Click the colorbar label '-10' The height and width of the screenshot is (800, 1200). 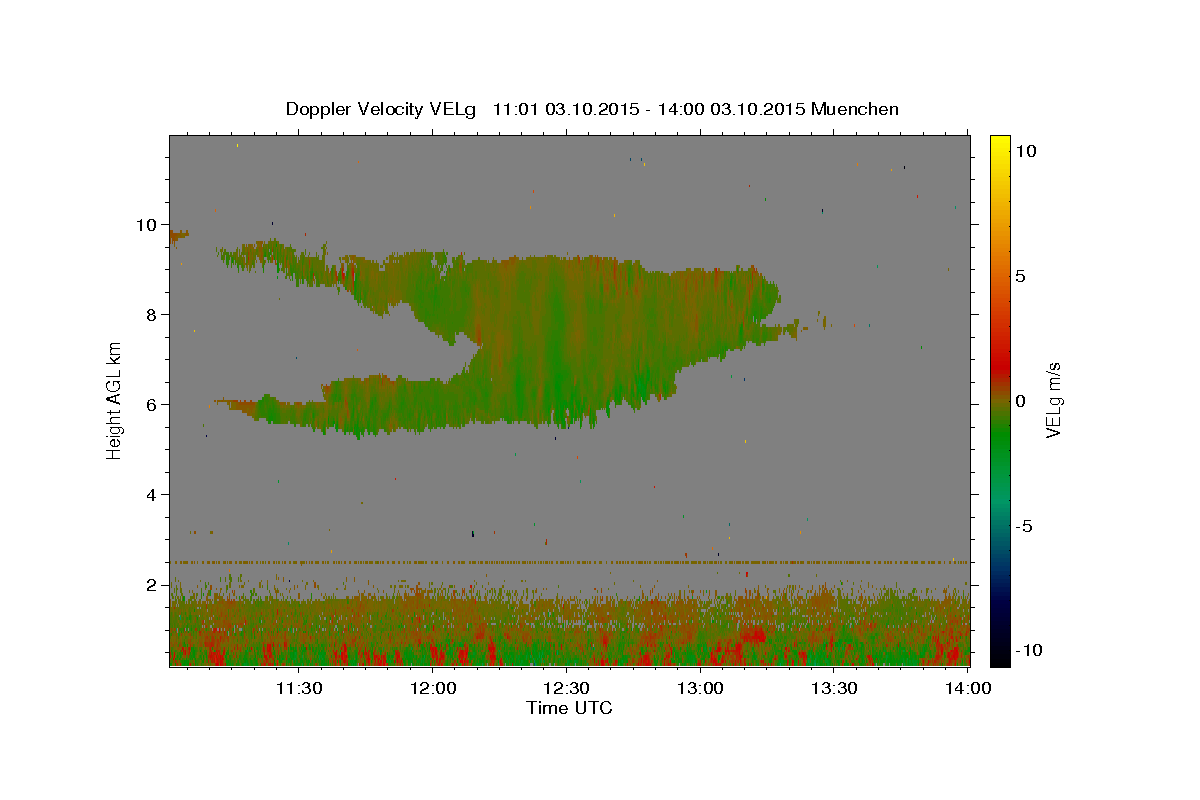point(1027,650)
